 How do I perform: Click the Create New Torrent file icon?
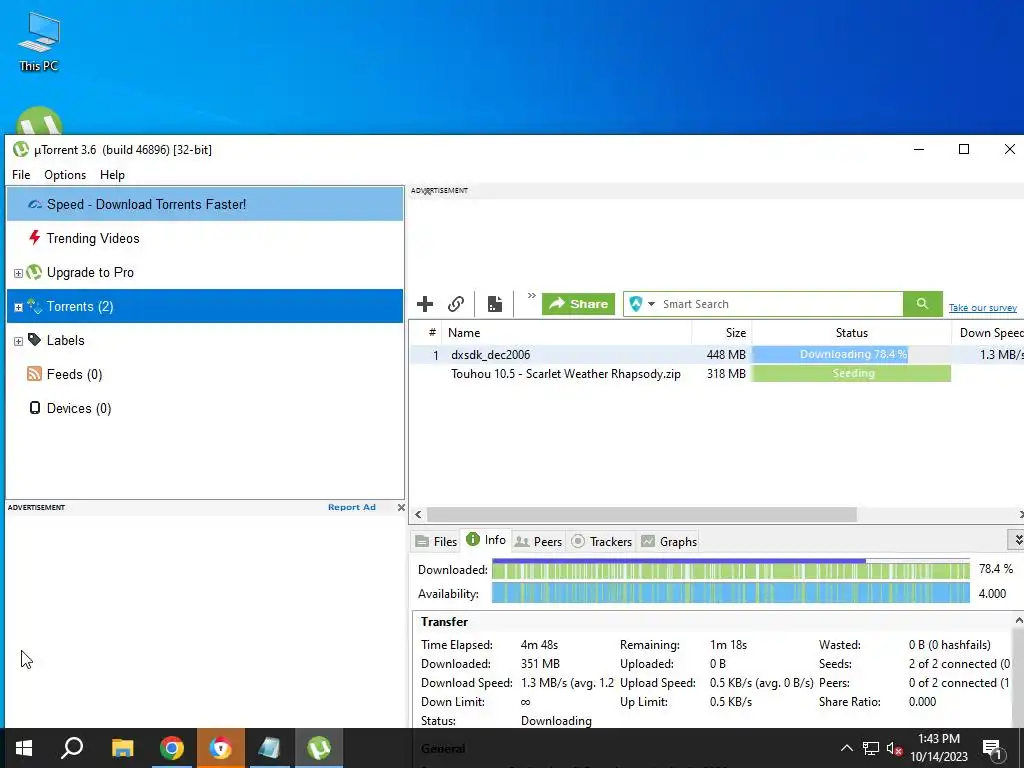click(495, 304)
